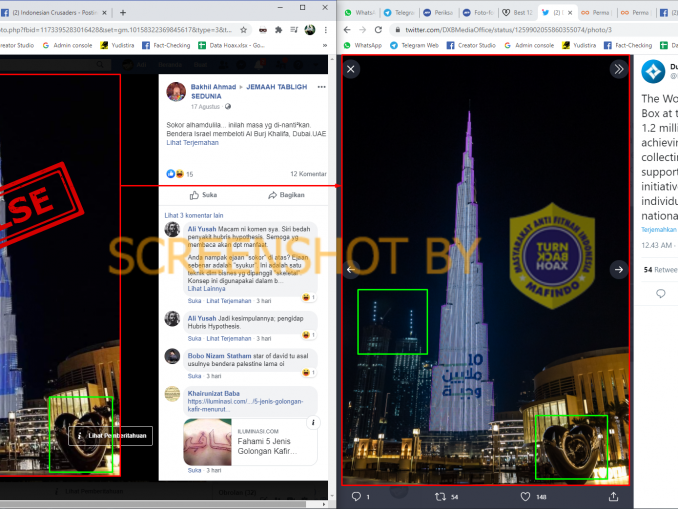The image size is (678, 509).
Task: Click the share icon below the Twitter photo
Action: pyautogui.click(x=613, y=496)
